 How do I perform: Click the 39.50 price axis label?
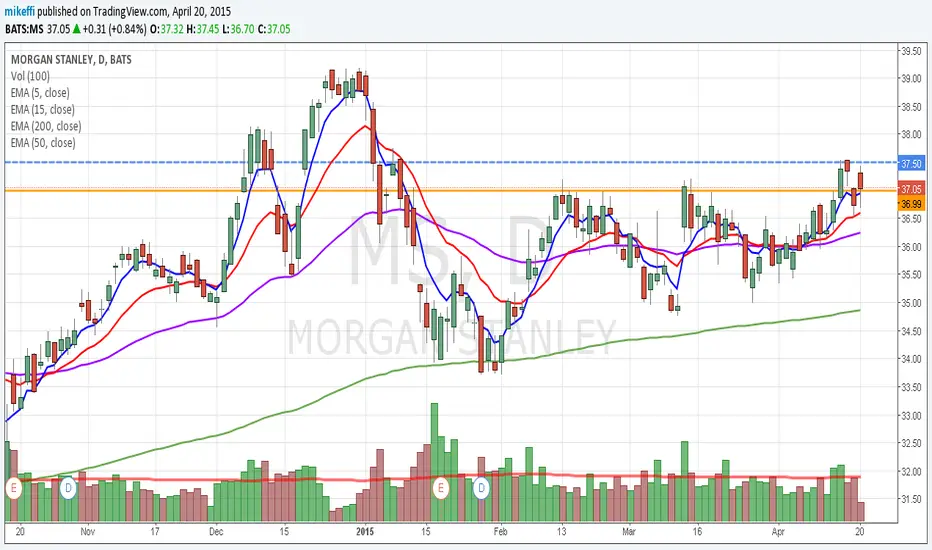click(911, 51)
